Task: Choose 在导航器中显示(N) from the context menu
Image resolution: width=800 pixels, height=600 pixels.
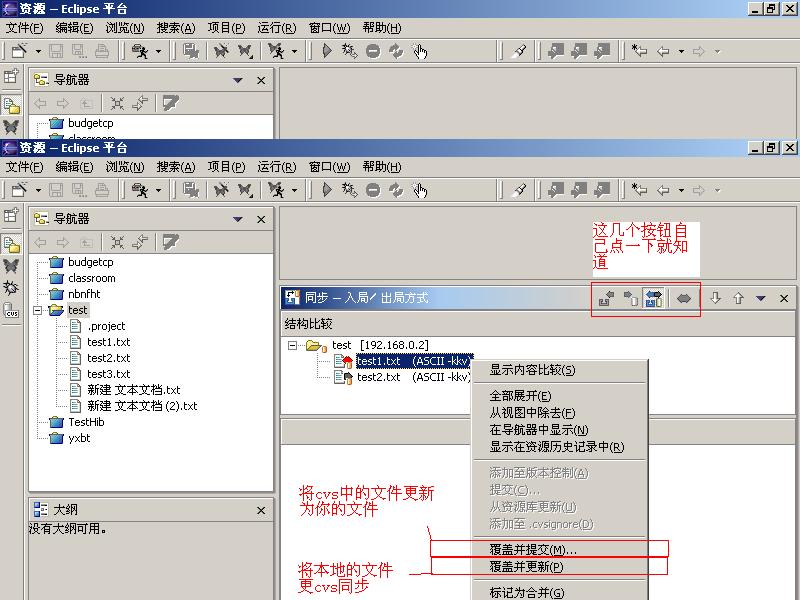Action: (559, 430)
